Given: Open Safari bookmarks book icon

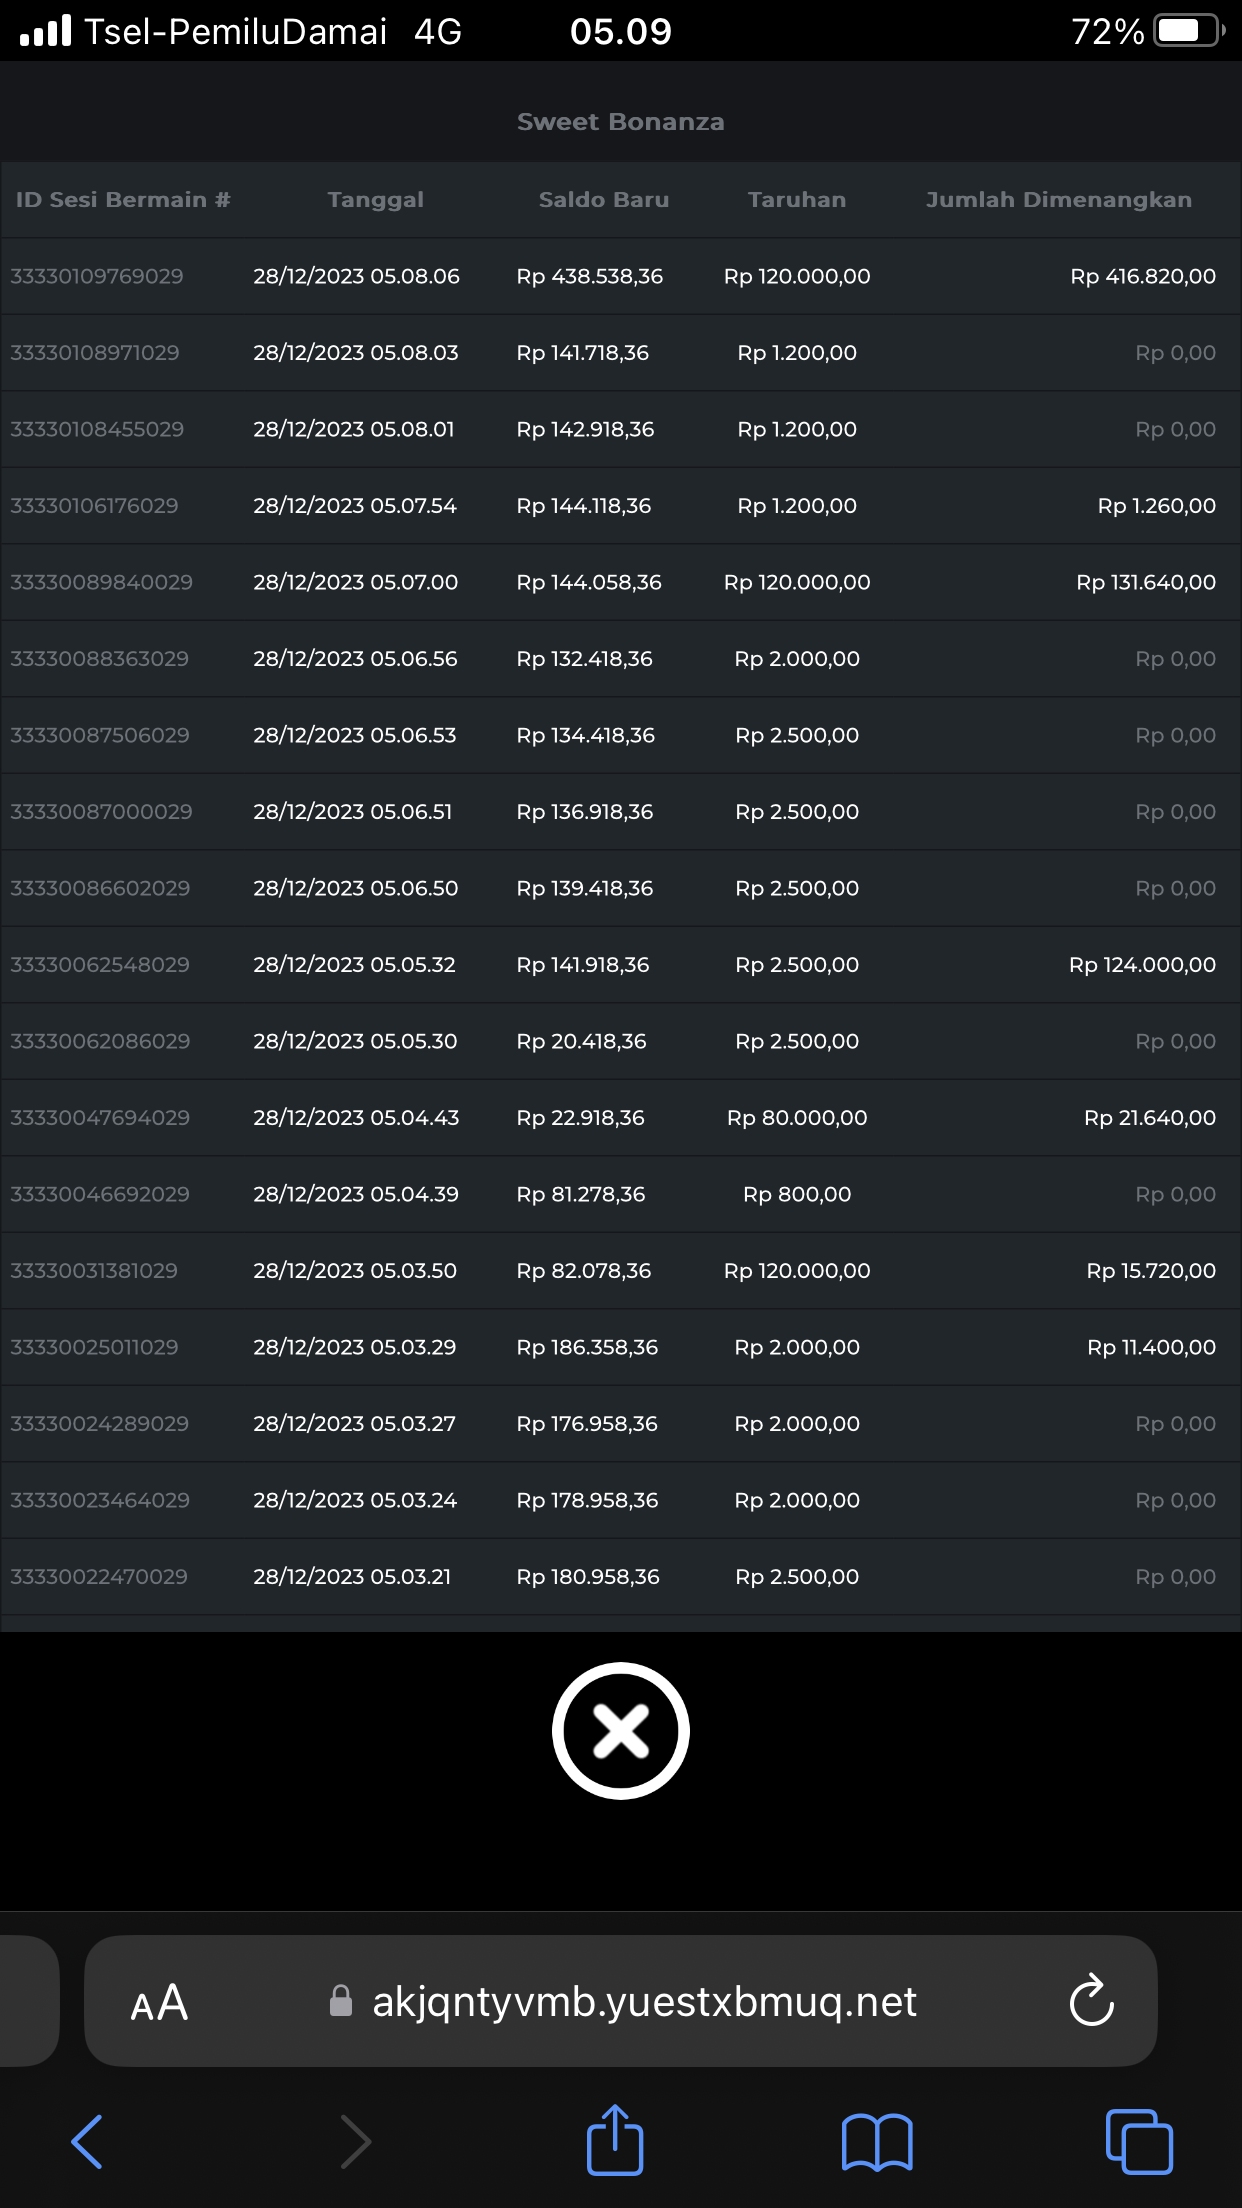Looking at the screenshot, I should coord(877,2141).
